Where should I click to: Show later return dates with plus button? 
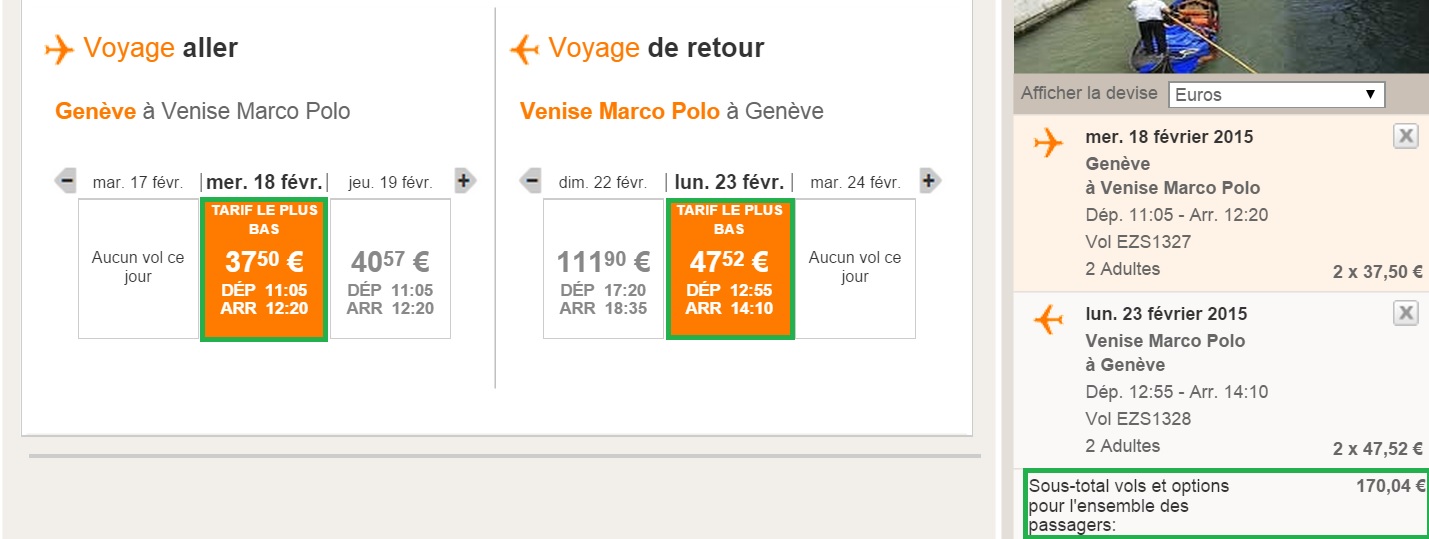click(x=929, y=181)
